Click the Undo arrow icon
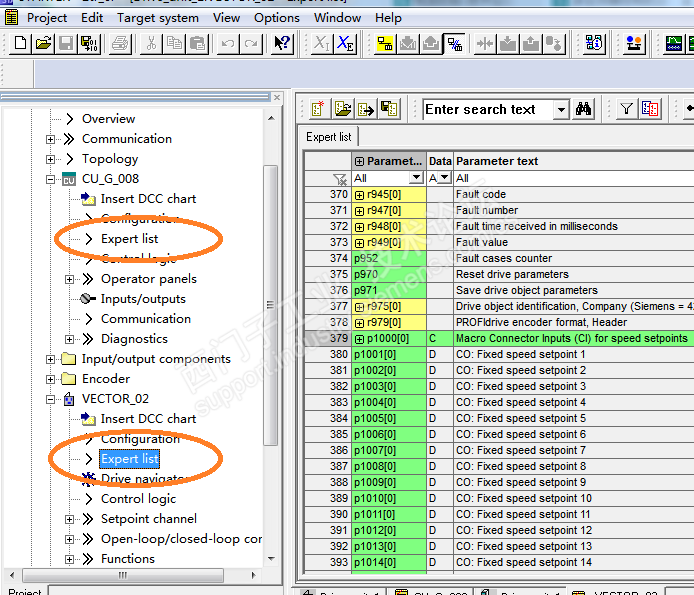 click(228, 43)
